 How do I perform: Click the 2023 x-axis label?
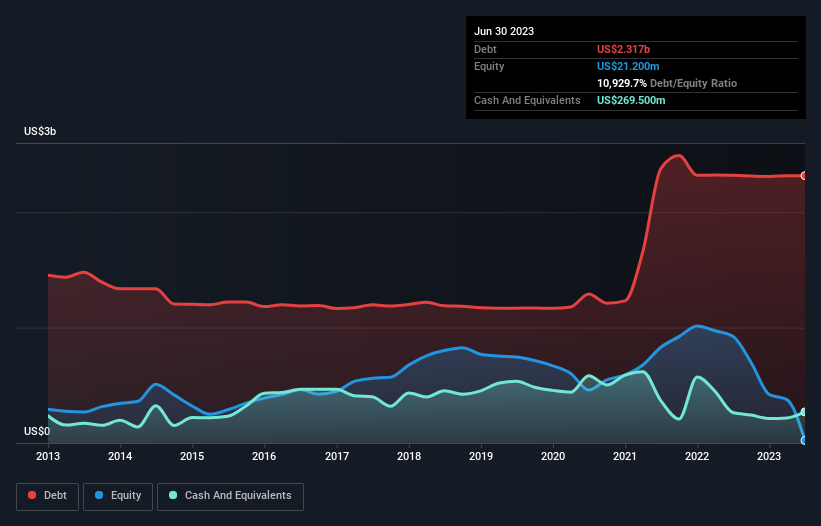point(769,456)
